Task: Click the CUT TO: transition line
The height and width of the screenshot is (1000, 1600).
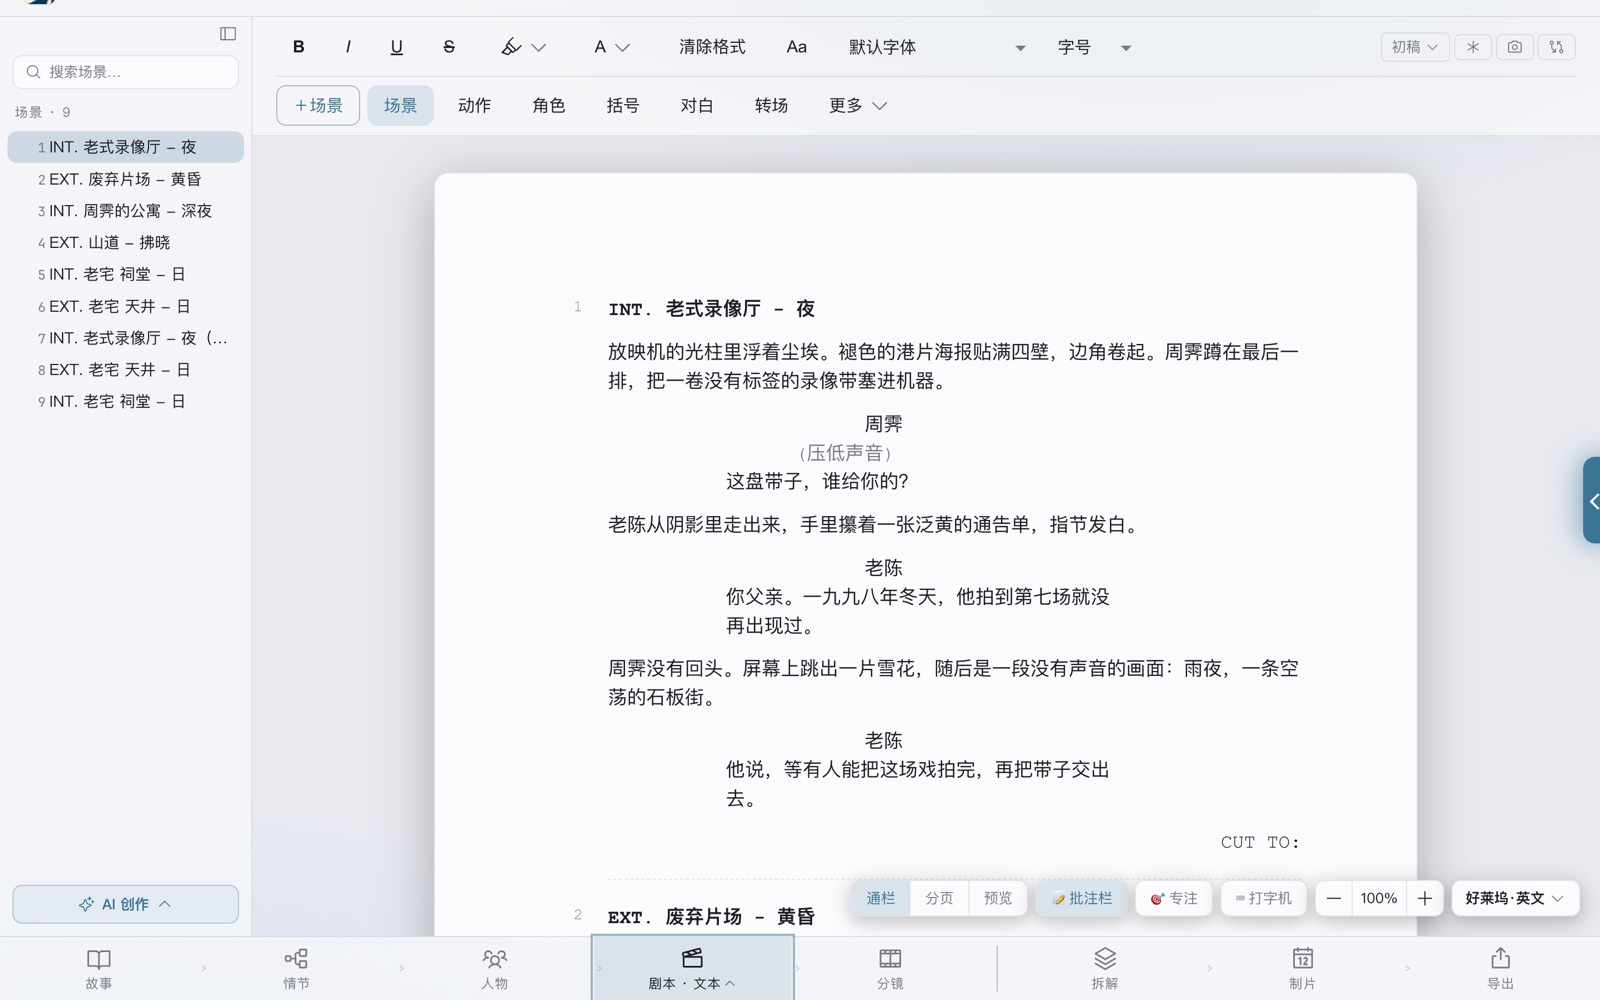Action: 1260,842
